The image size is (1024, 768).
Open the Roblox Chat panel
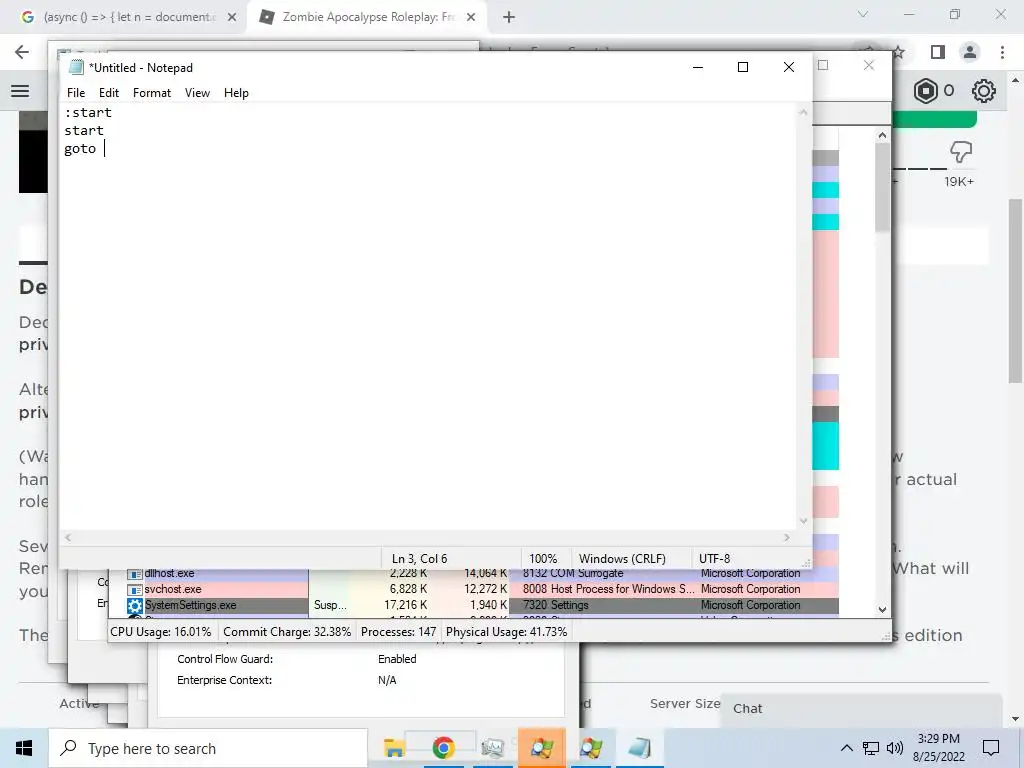coord(861,709)
